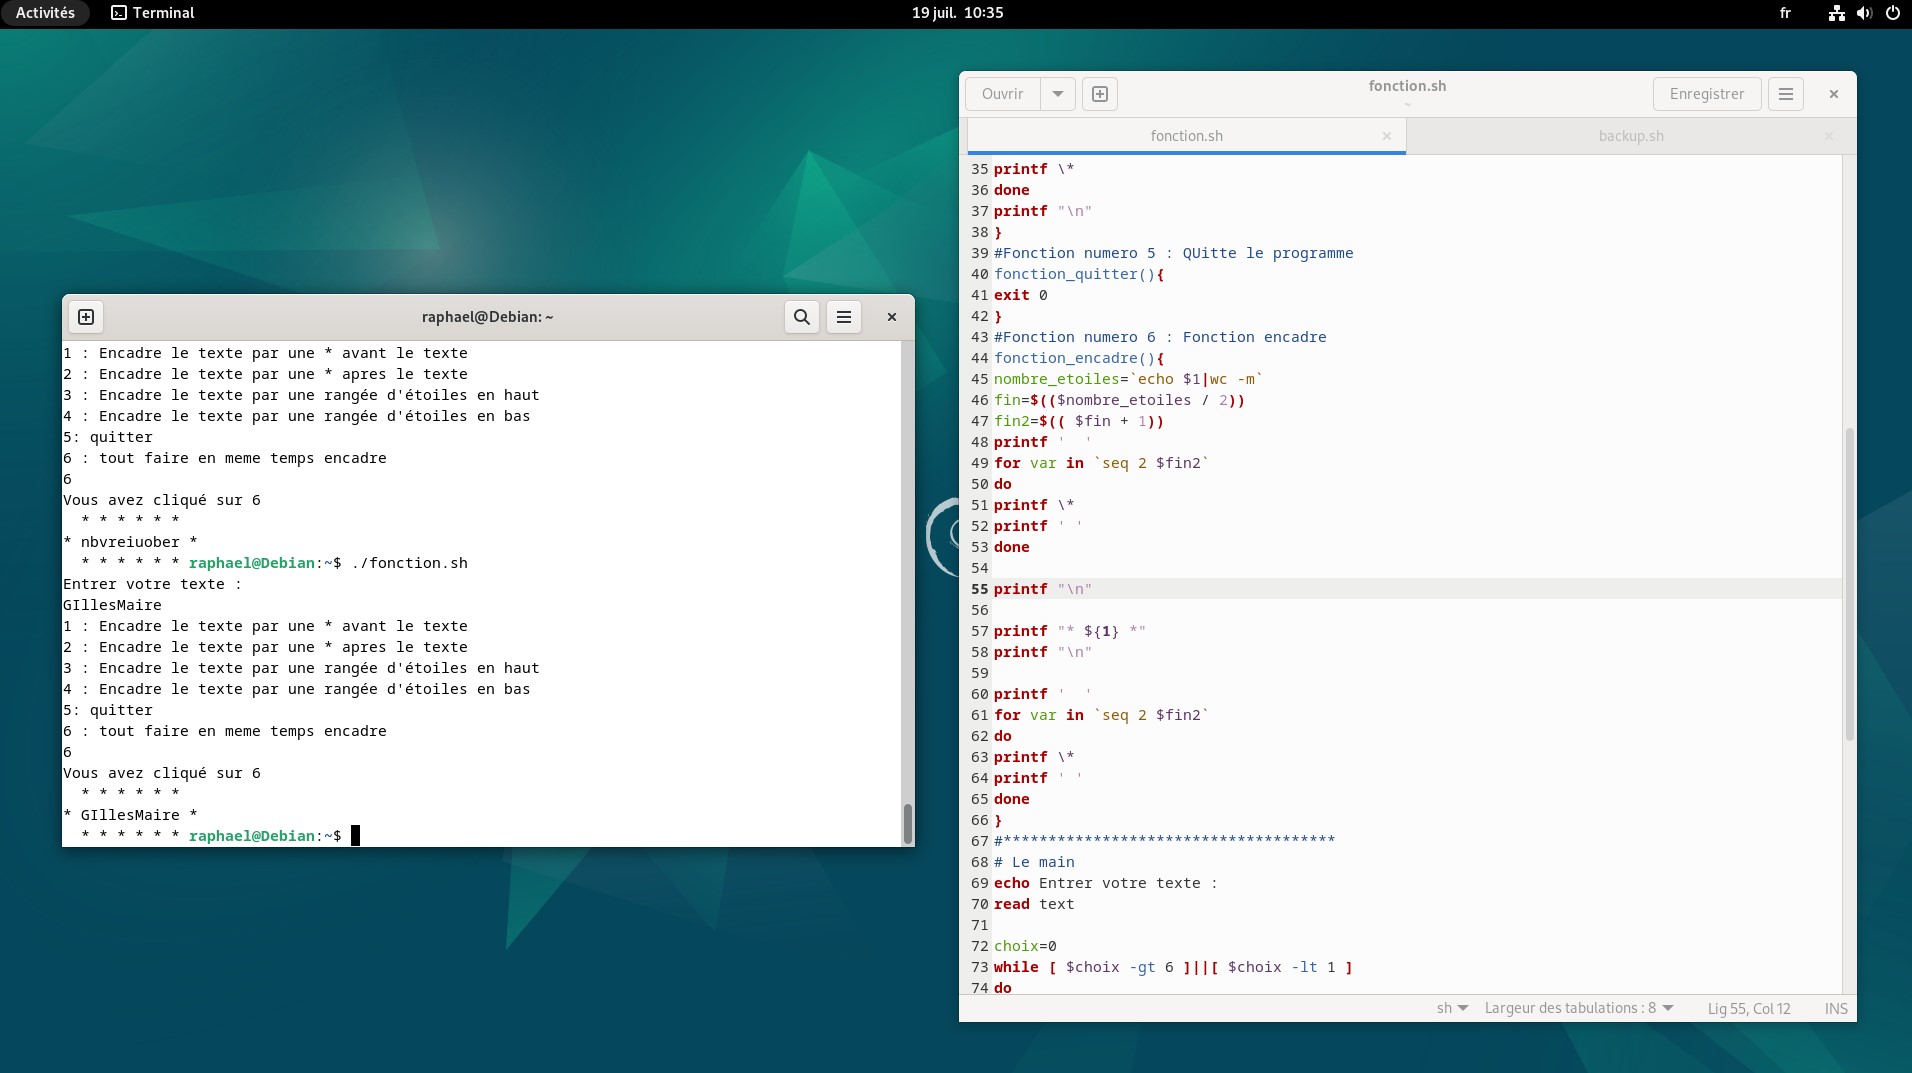Click the new terminal tab icon
This screenshot has height=1073, width=1912.
tap(86, 317)
